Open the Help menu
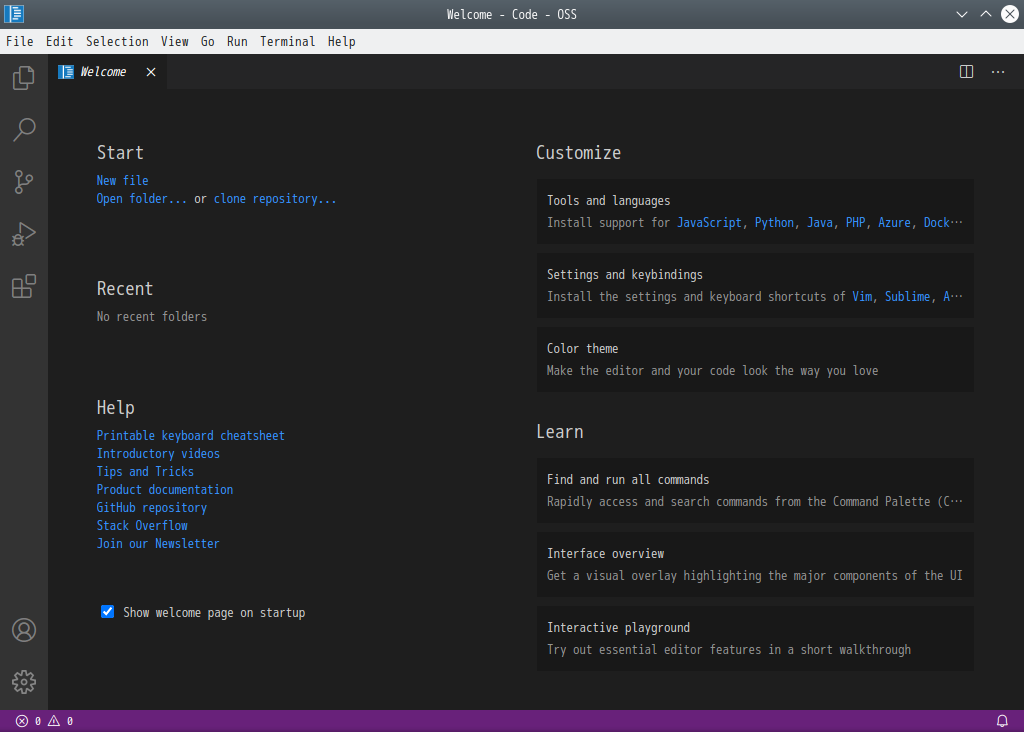Screen dimensions: 1024x732 point(342,42)
